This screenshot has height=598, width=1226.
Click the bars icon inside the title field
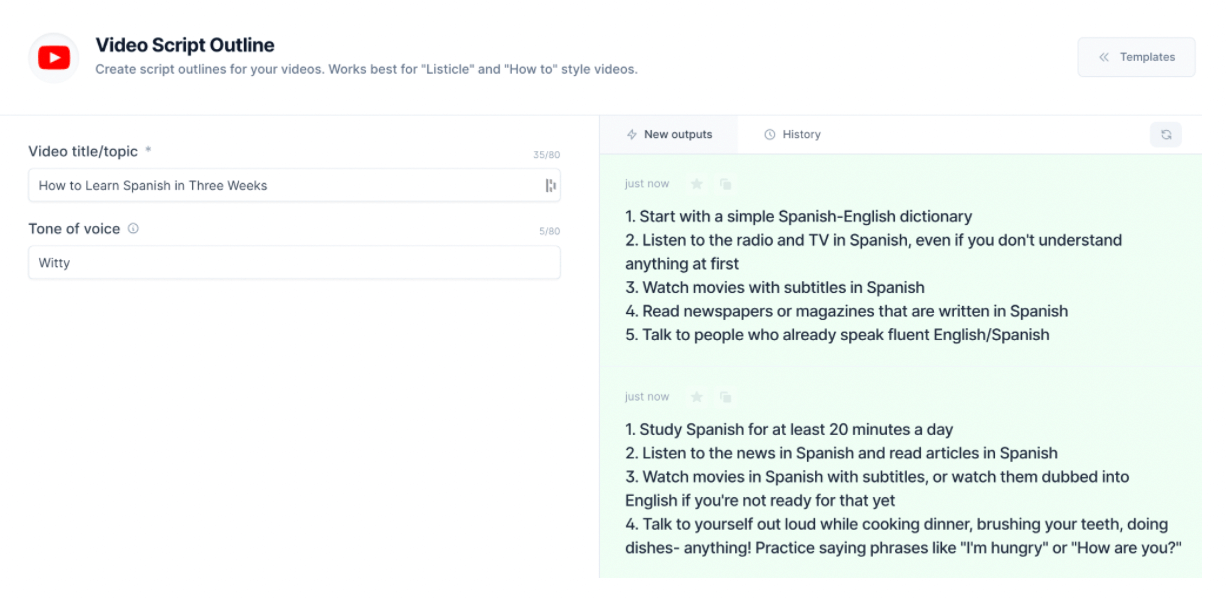pyautogui.click(x=550, y=185)
